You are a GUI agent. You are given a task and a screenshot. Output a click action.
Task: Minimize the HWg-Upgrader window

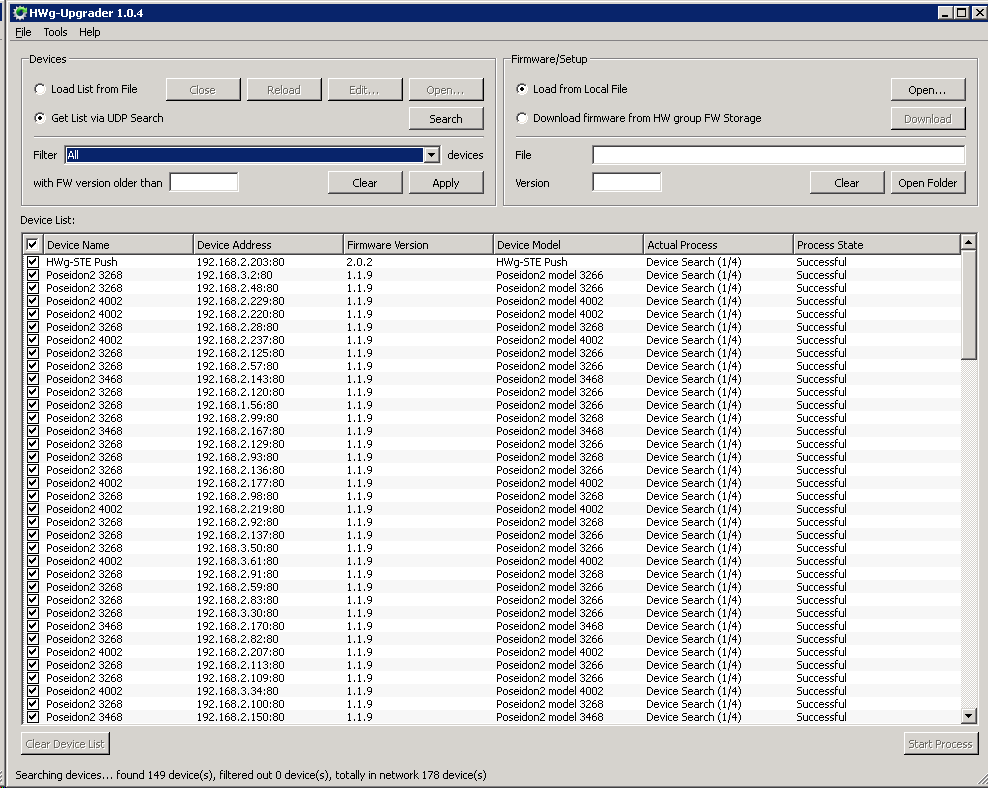(x=945, y=13)
